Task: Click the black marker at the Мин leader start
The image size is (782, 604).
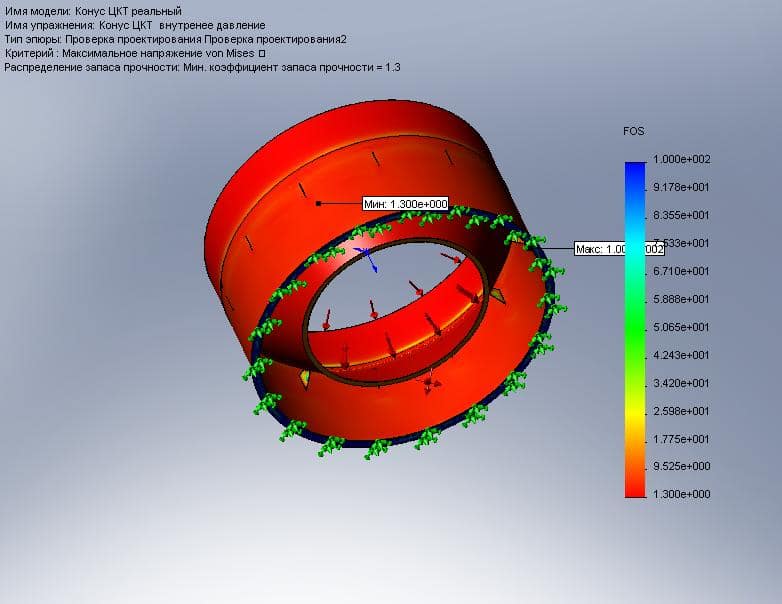Action: click(x=318, y=203)
